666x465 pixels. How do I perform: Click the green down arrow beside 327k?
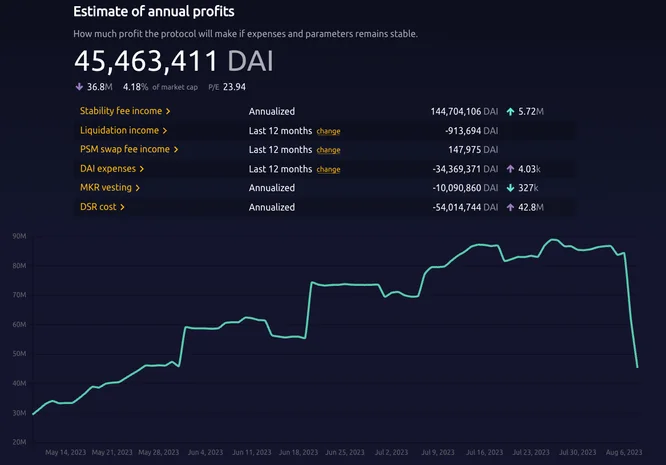click(x=510, y=188)
